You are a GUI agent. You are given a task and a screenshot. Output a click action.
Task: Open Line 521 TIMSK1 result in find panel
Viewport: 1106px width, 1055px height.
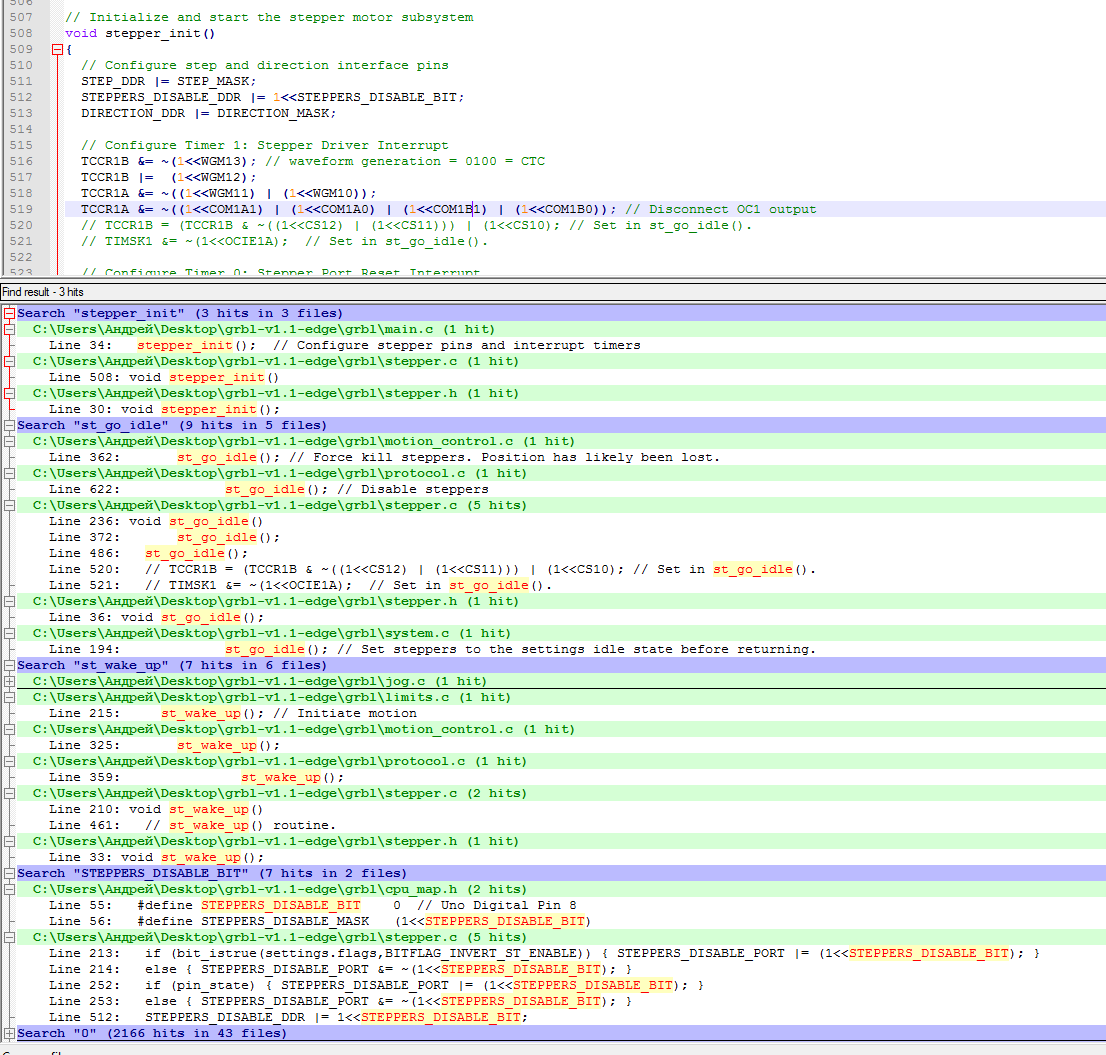300,585
